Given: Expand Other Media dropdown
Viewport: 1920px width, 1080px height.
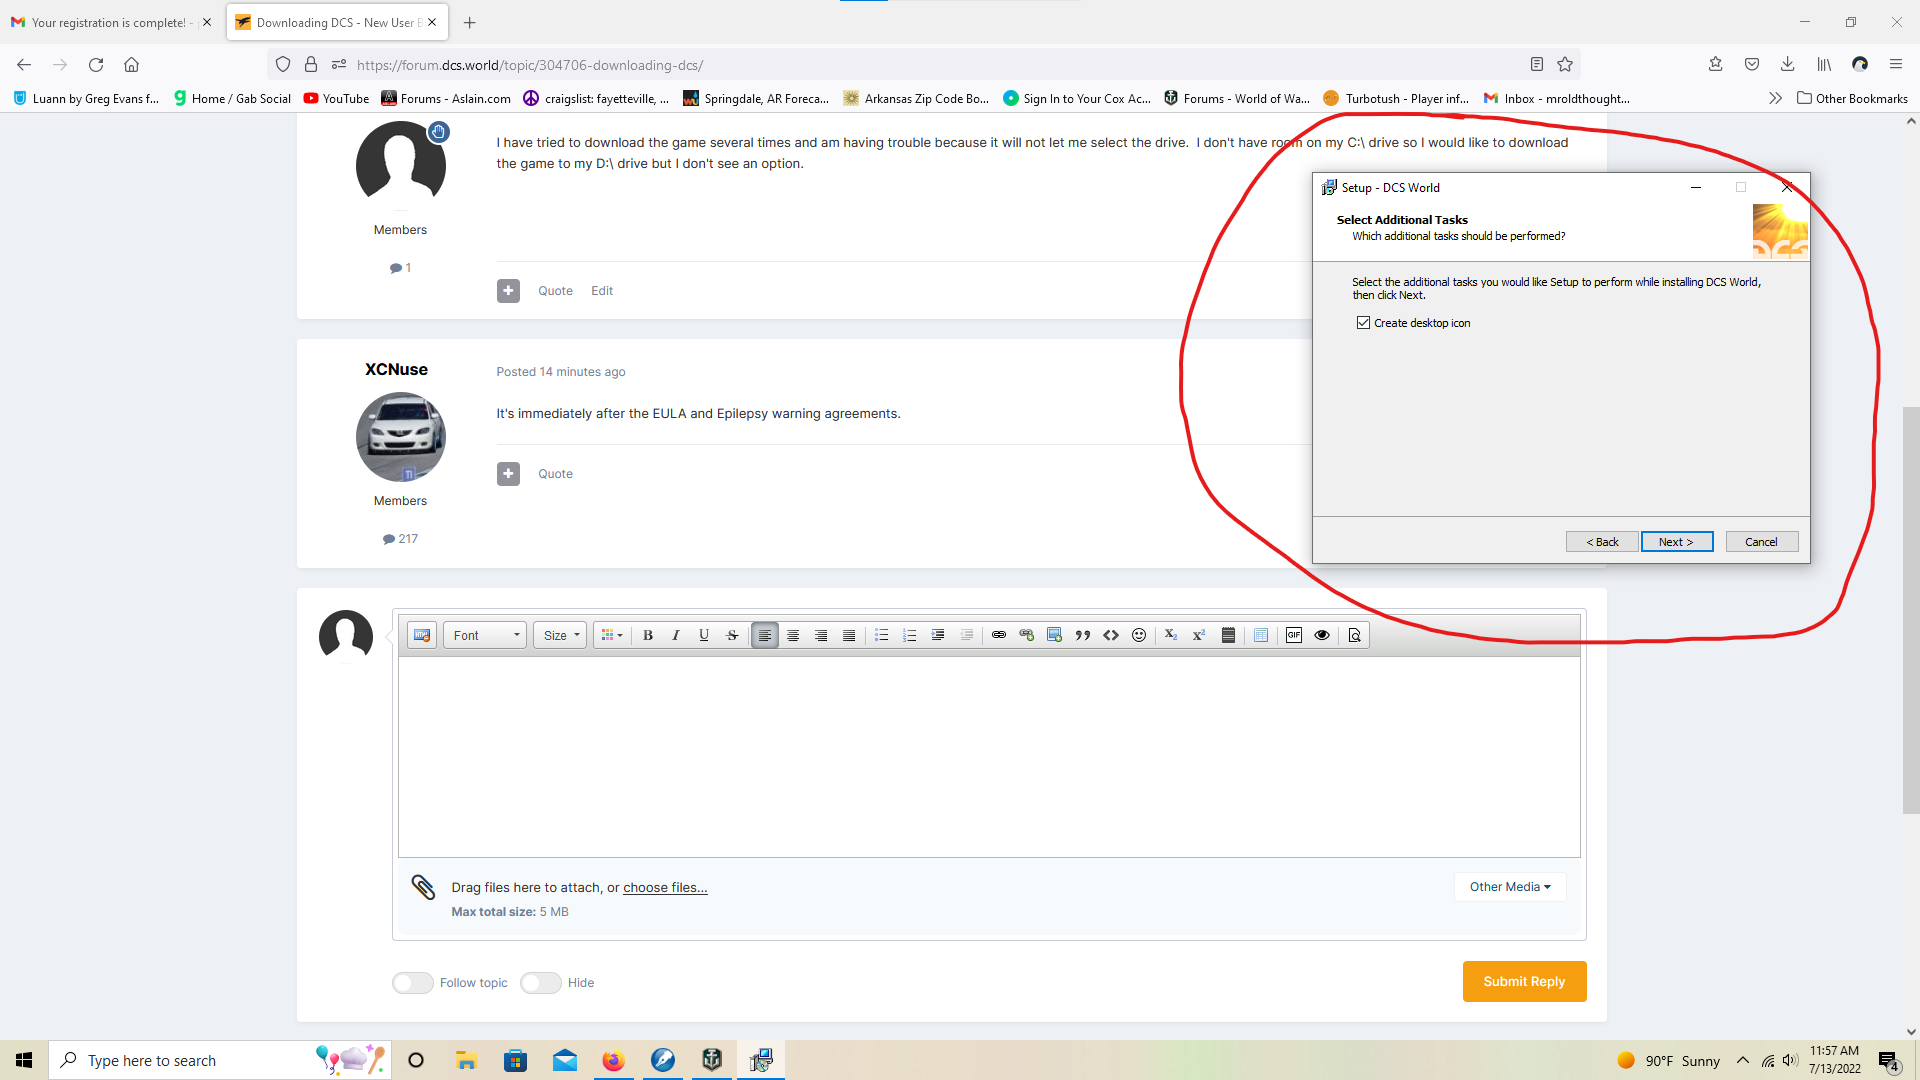Looking at the screenshot, I should (x=1510, y=887).
